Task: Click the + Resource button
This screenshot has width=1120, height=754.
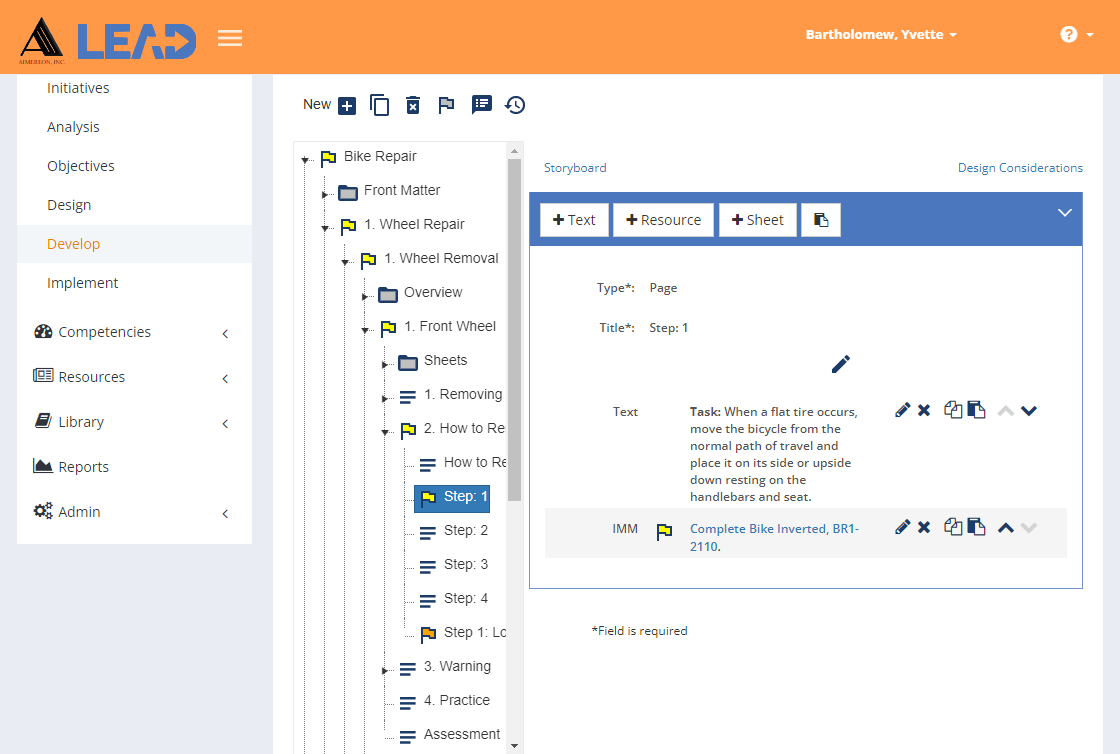Action: pos(664,220)
